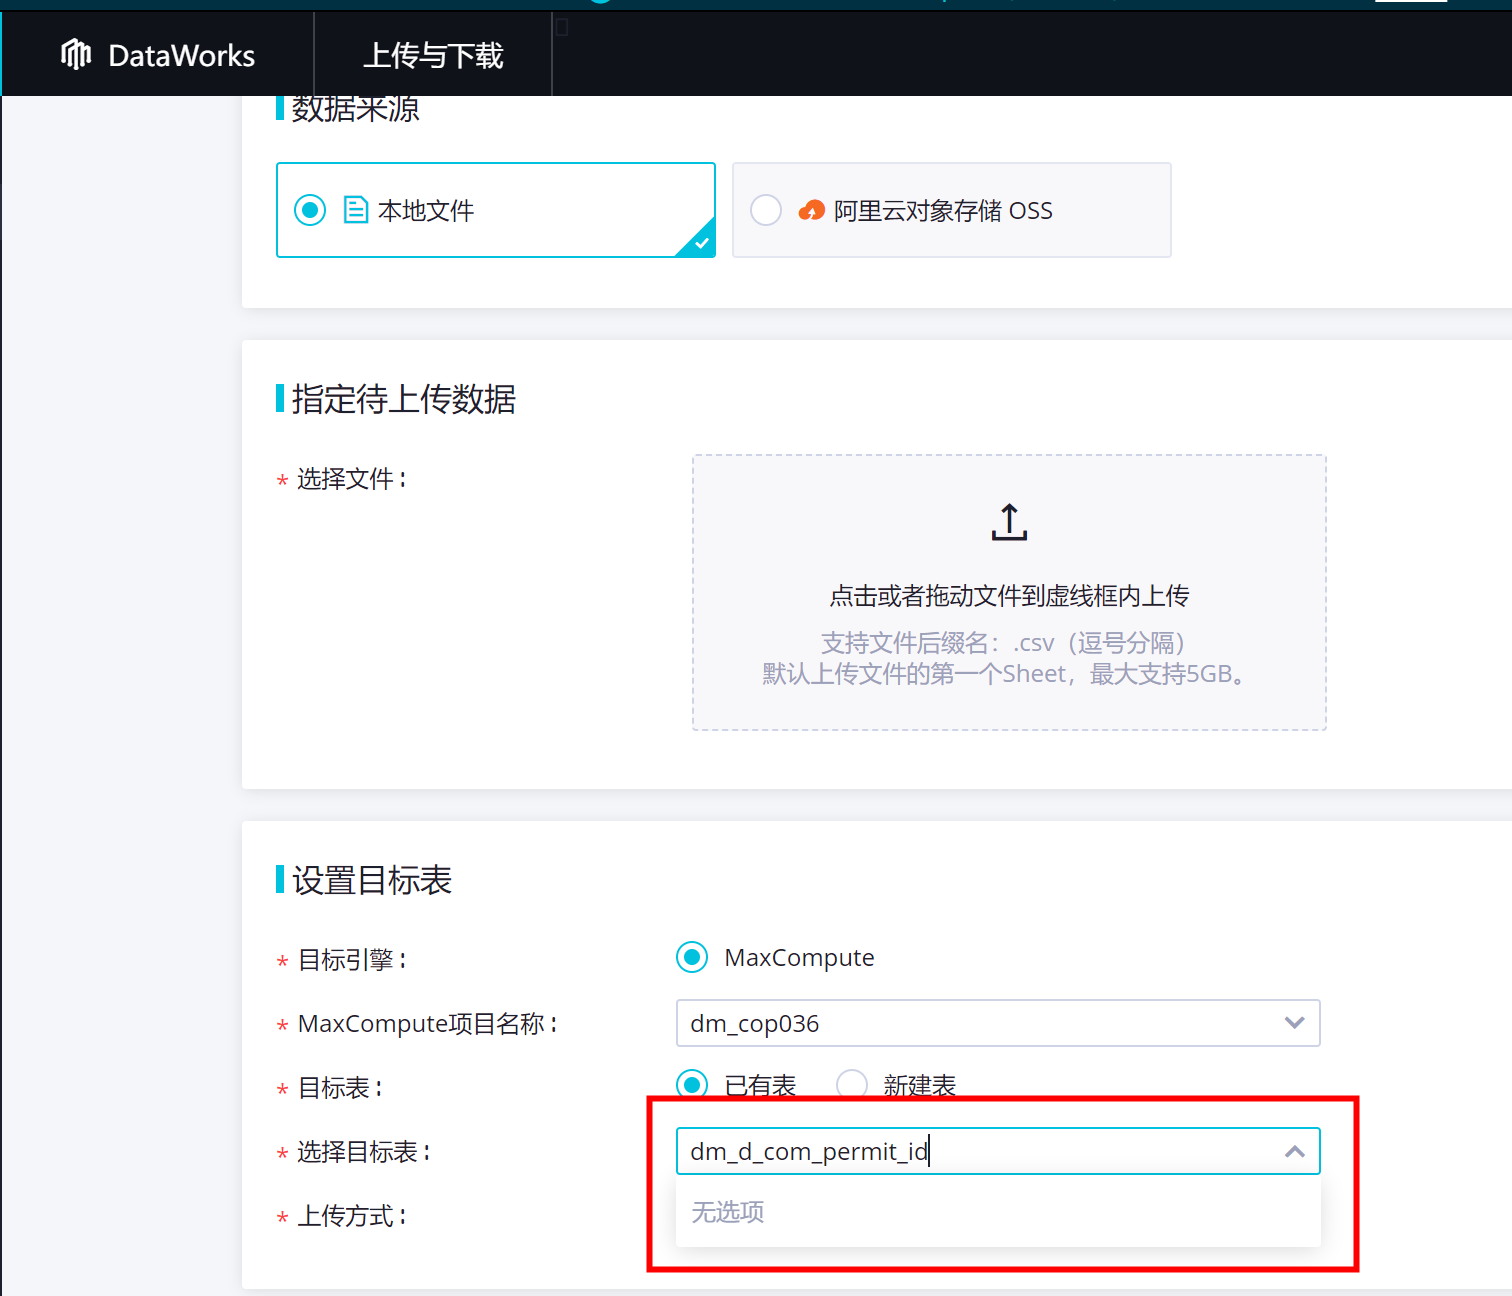Open the 上传与下载 tab
The width and height of the screenshot is (1512, 1296).
coord(433,55)
